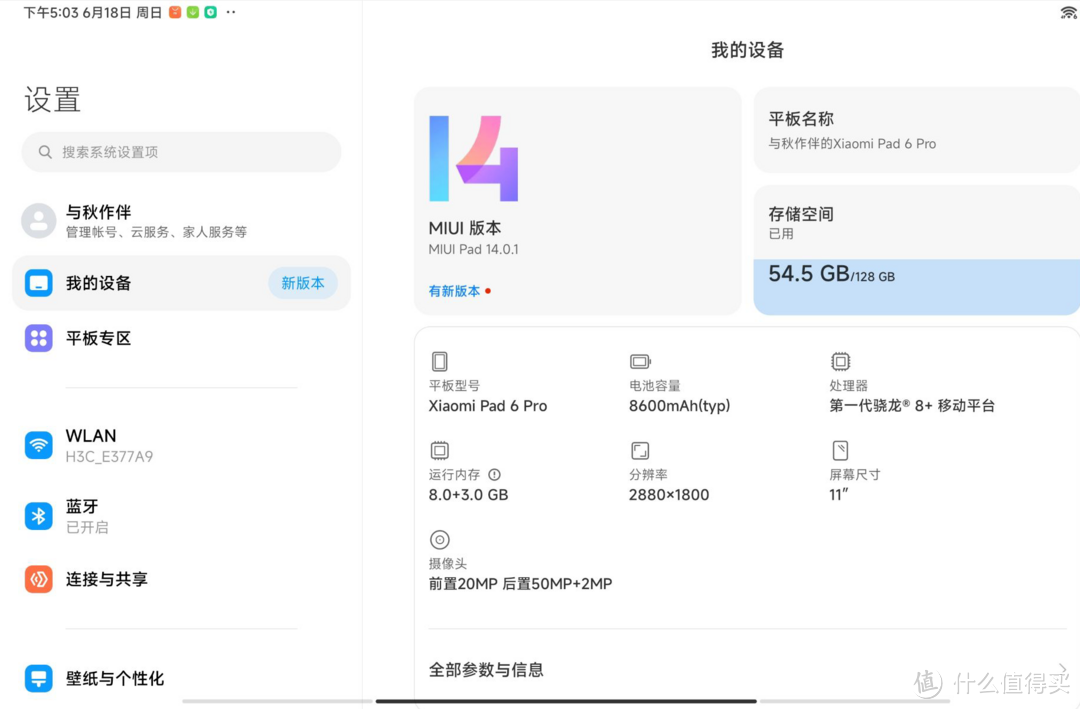Open 蓝牙 settings row
This screenshot has width=1080, height=709.
coord(181,516)
